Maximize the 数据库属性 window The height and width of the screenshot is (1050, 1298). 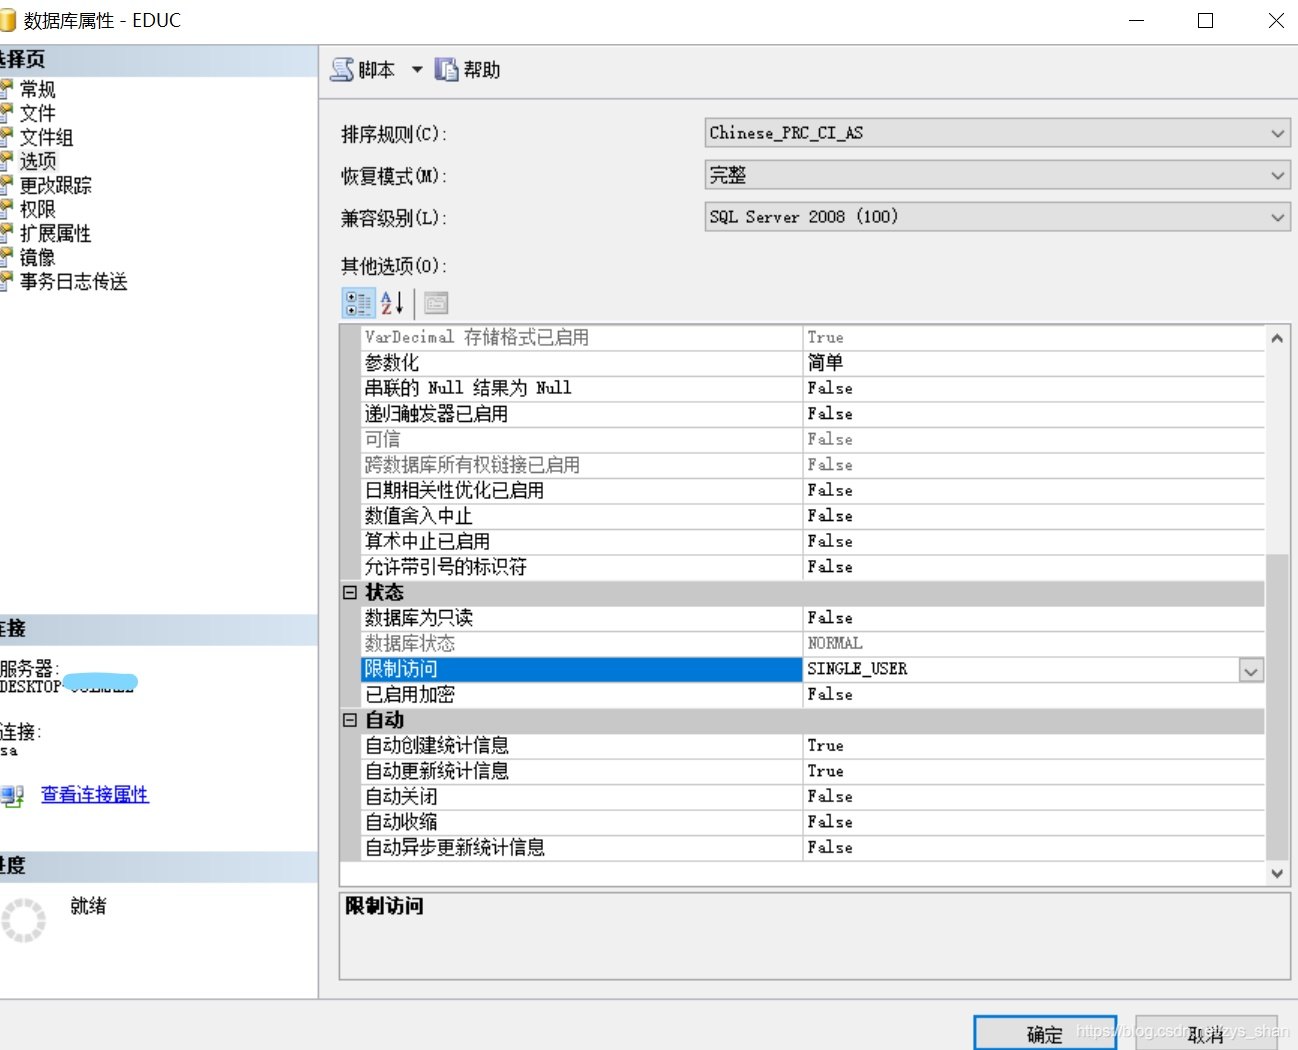1206,20
